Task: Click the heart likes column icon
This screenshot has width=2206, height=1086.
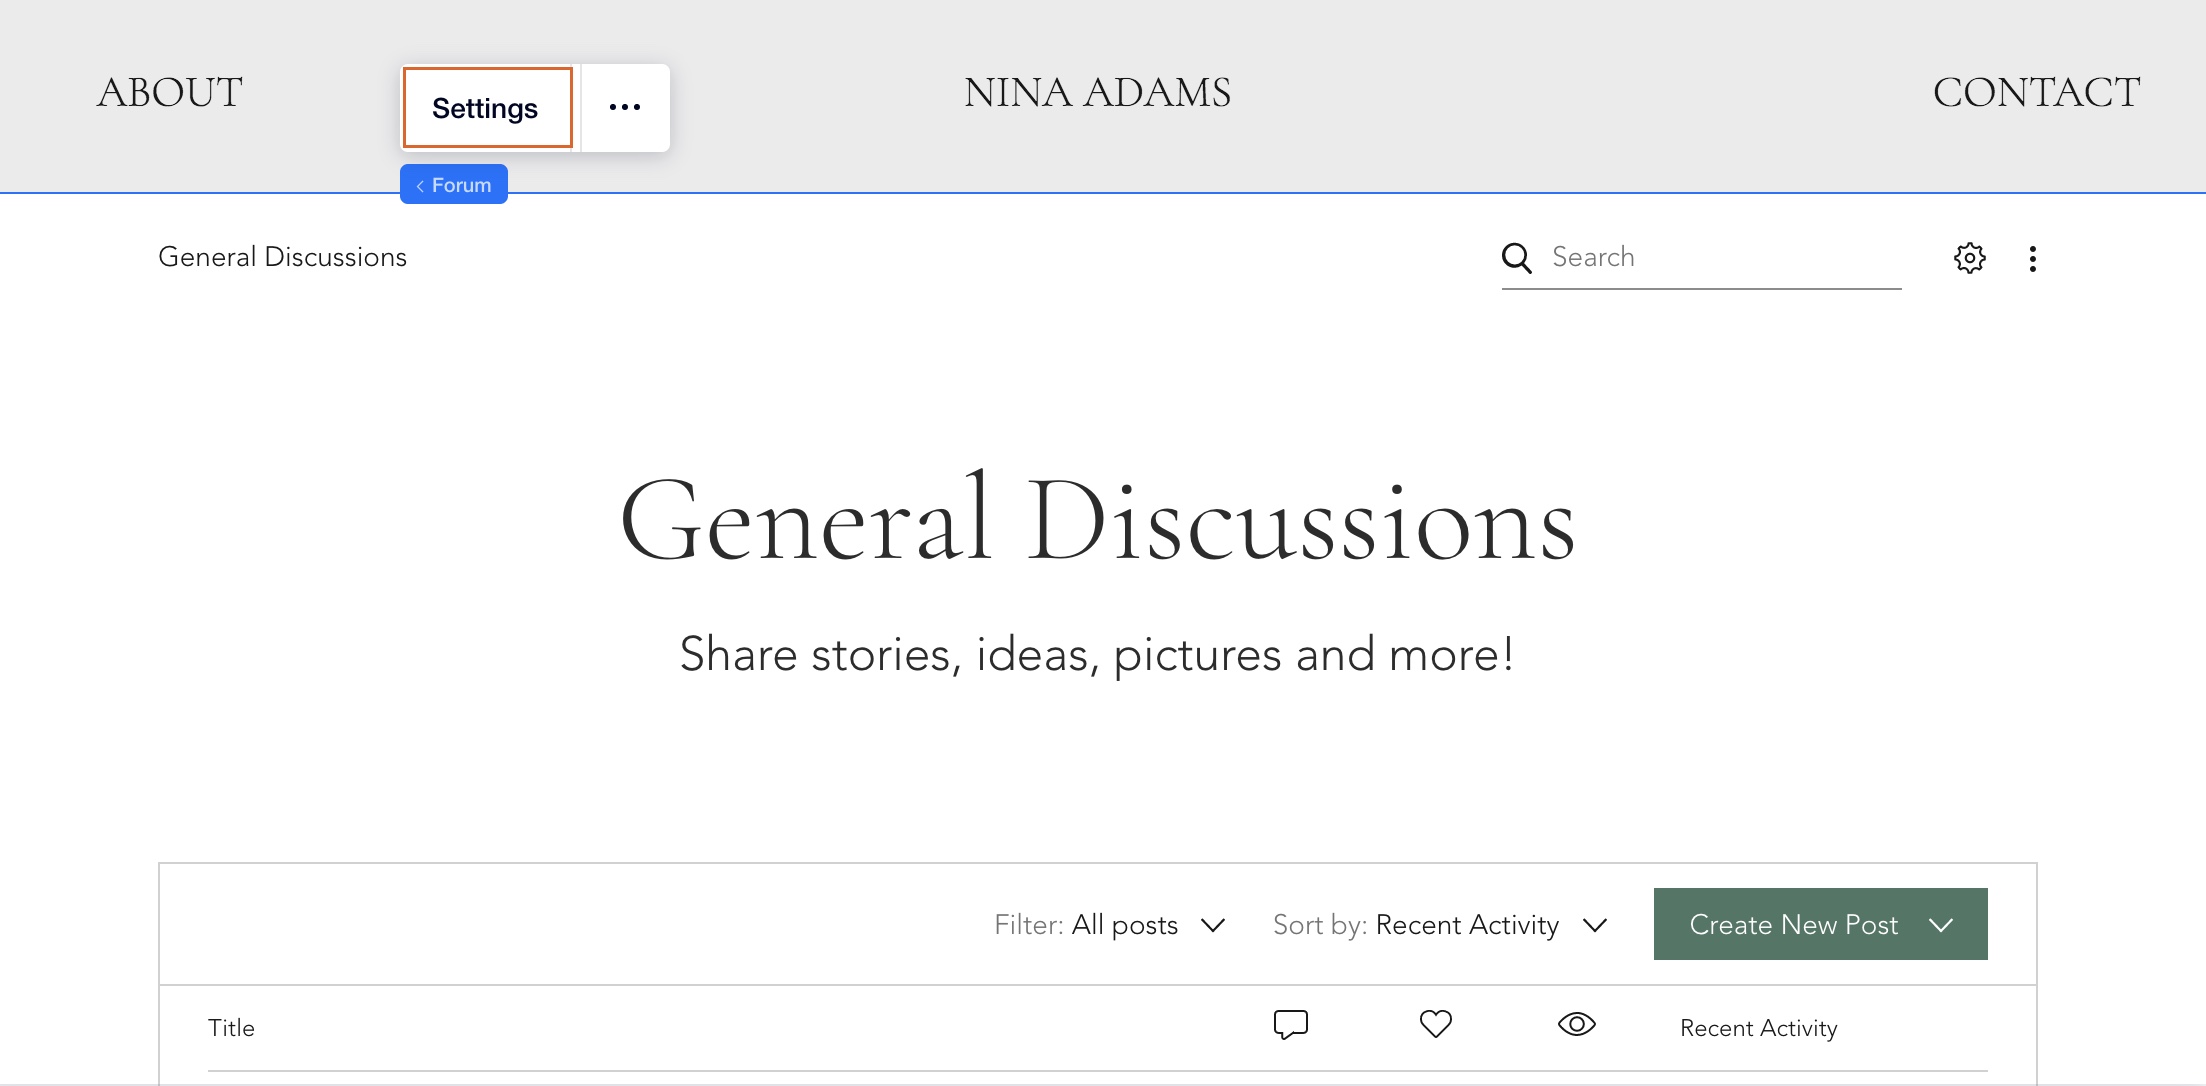Action: [x=1436, y=1024]
